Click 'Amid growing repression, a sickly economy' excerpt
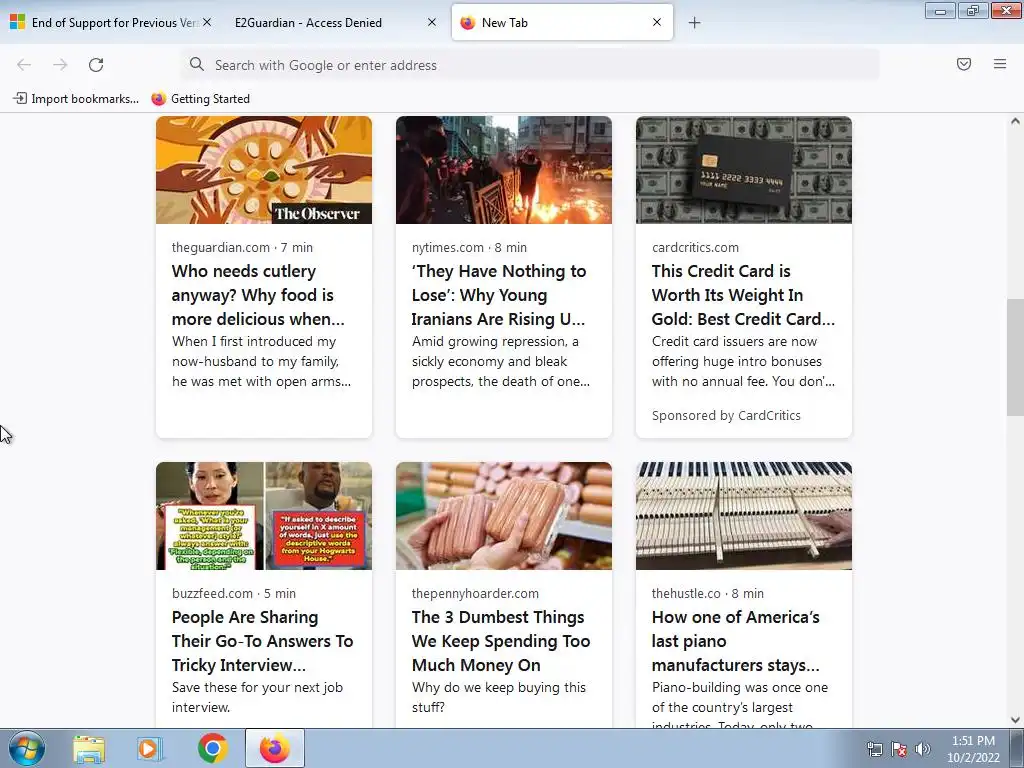 (x=501, y=361)
